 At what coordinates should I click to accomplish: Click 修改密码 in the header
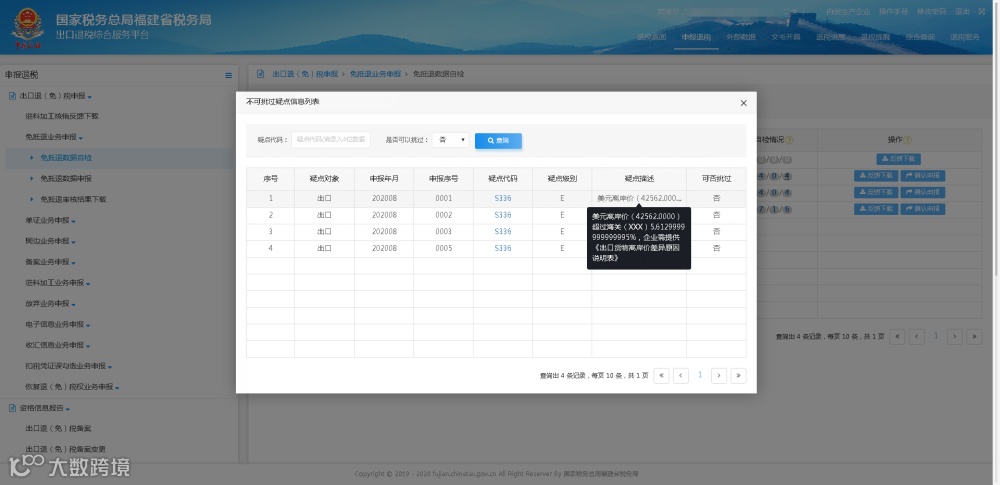click(x=931, y=11)
